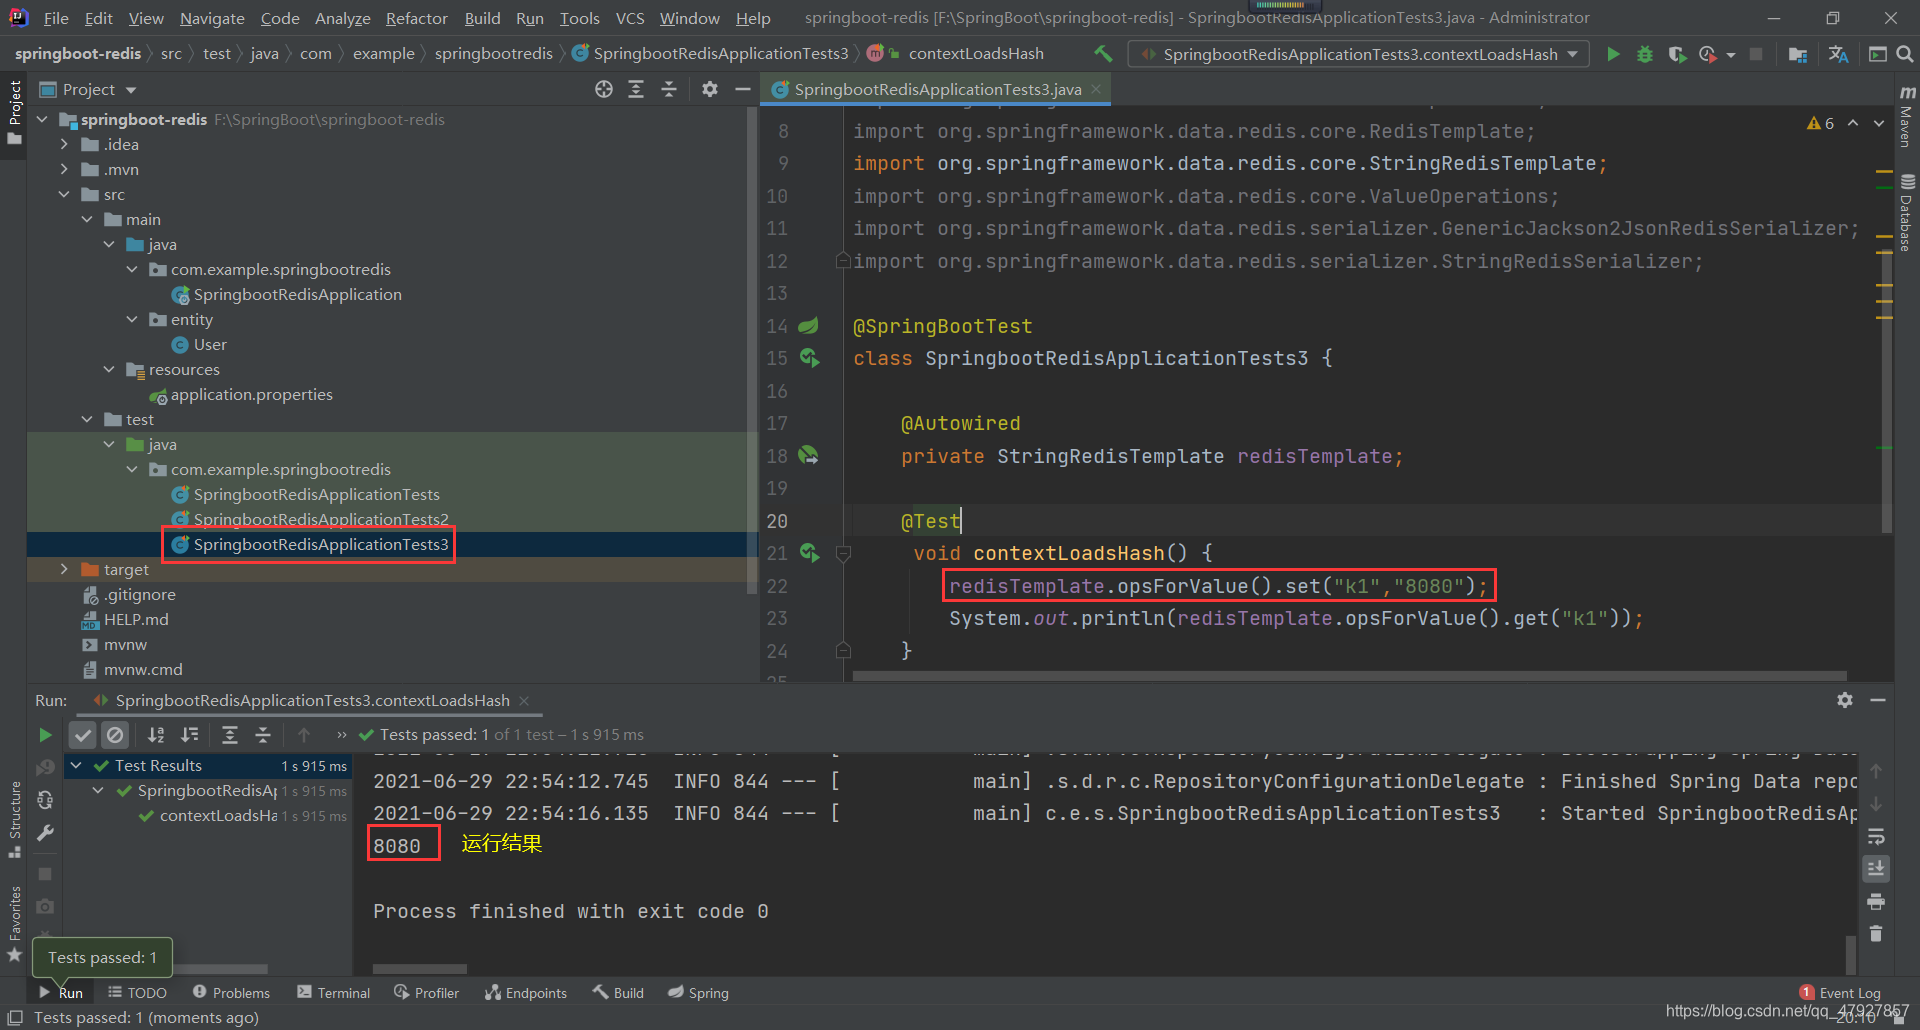Click the Print icon in the console
Image resolution: width=1920 pixels, height=1030 pixels.
point(1876,901)
